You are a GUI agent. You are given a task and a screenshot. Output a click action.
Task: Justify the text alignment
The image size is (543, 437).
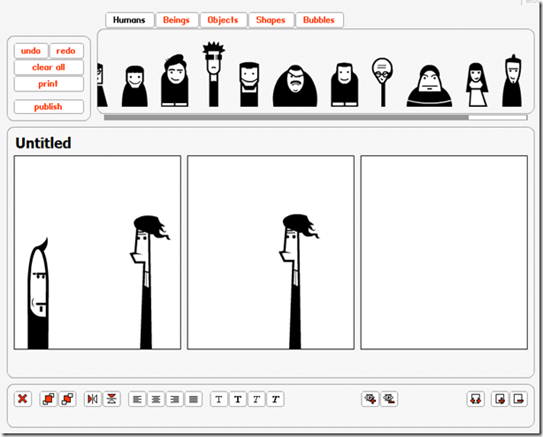click(x=193, y=399)
